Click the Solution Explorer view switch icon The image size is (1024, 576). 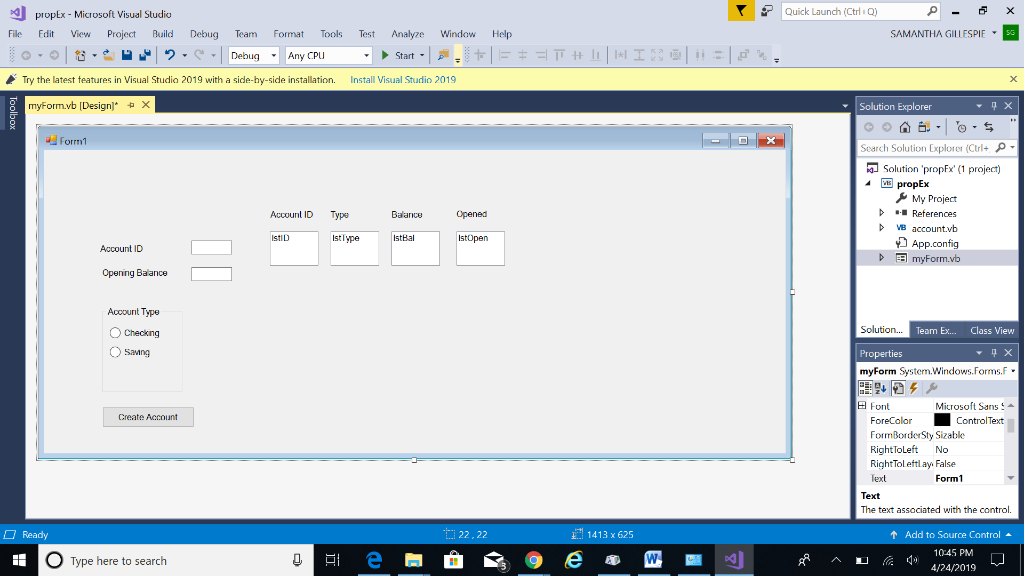(x=923, y=127)
